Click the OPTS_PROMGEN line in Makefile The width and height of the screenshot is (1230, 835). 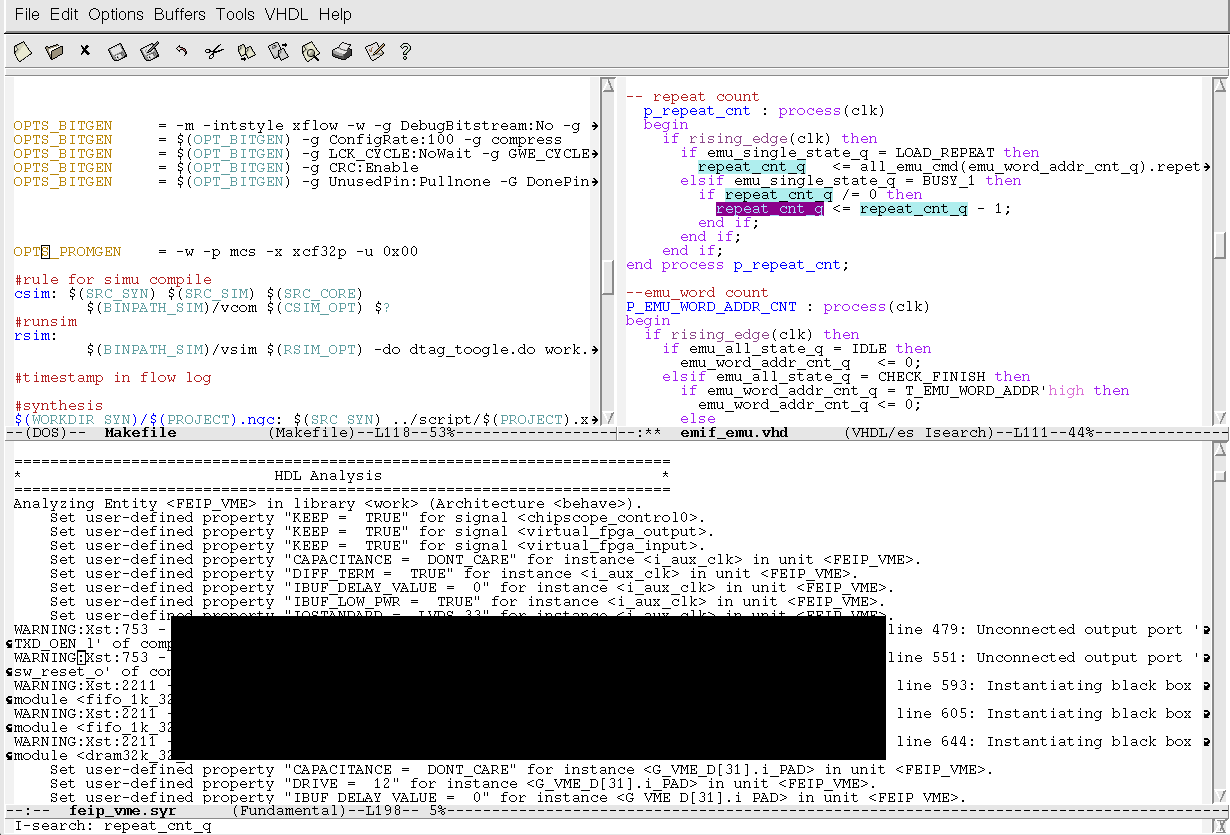(215, 251)
